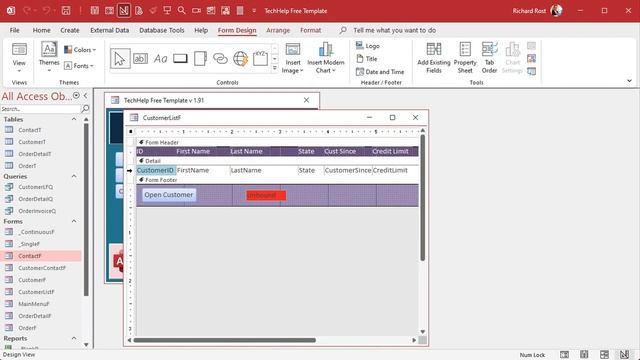Select the arrow Select tool in Controls
The height and width of the screenshot is (360, 640).
(120, 59)
